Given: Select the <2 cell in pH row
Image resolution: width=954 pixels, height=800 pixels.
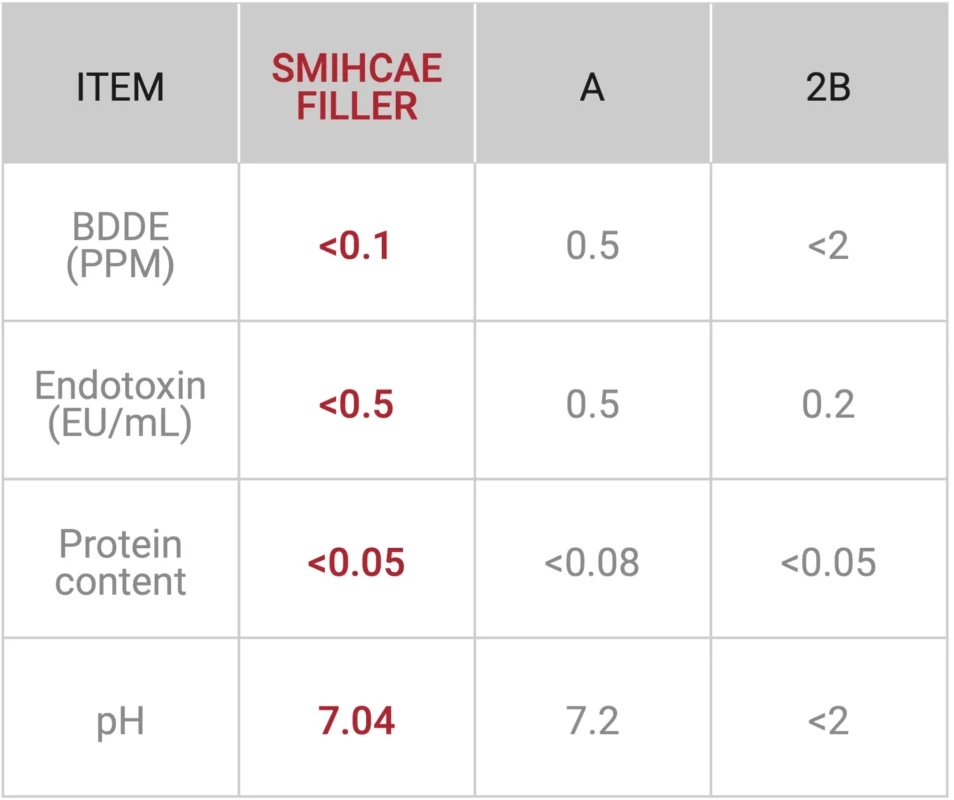Looking at the screenshot, I should point(828,721).
